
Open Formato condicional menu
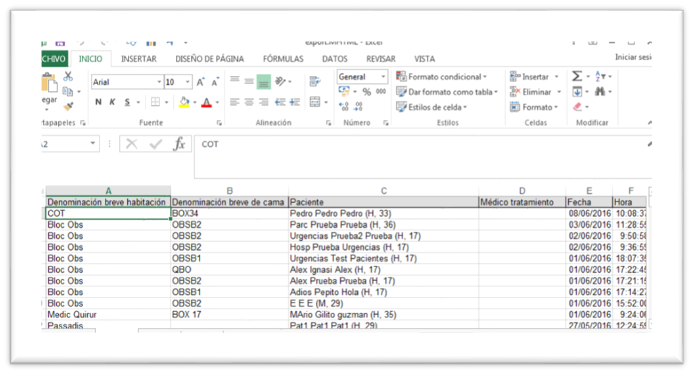[x=441, y=77]
